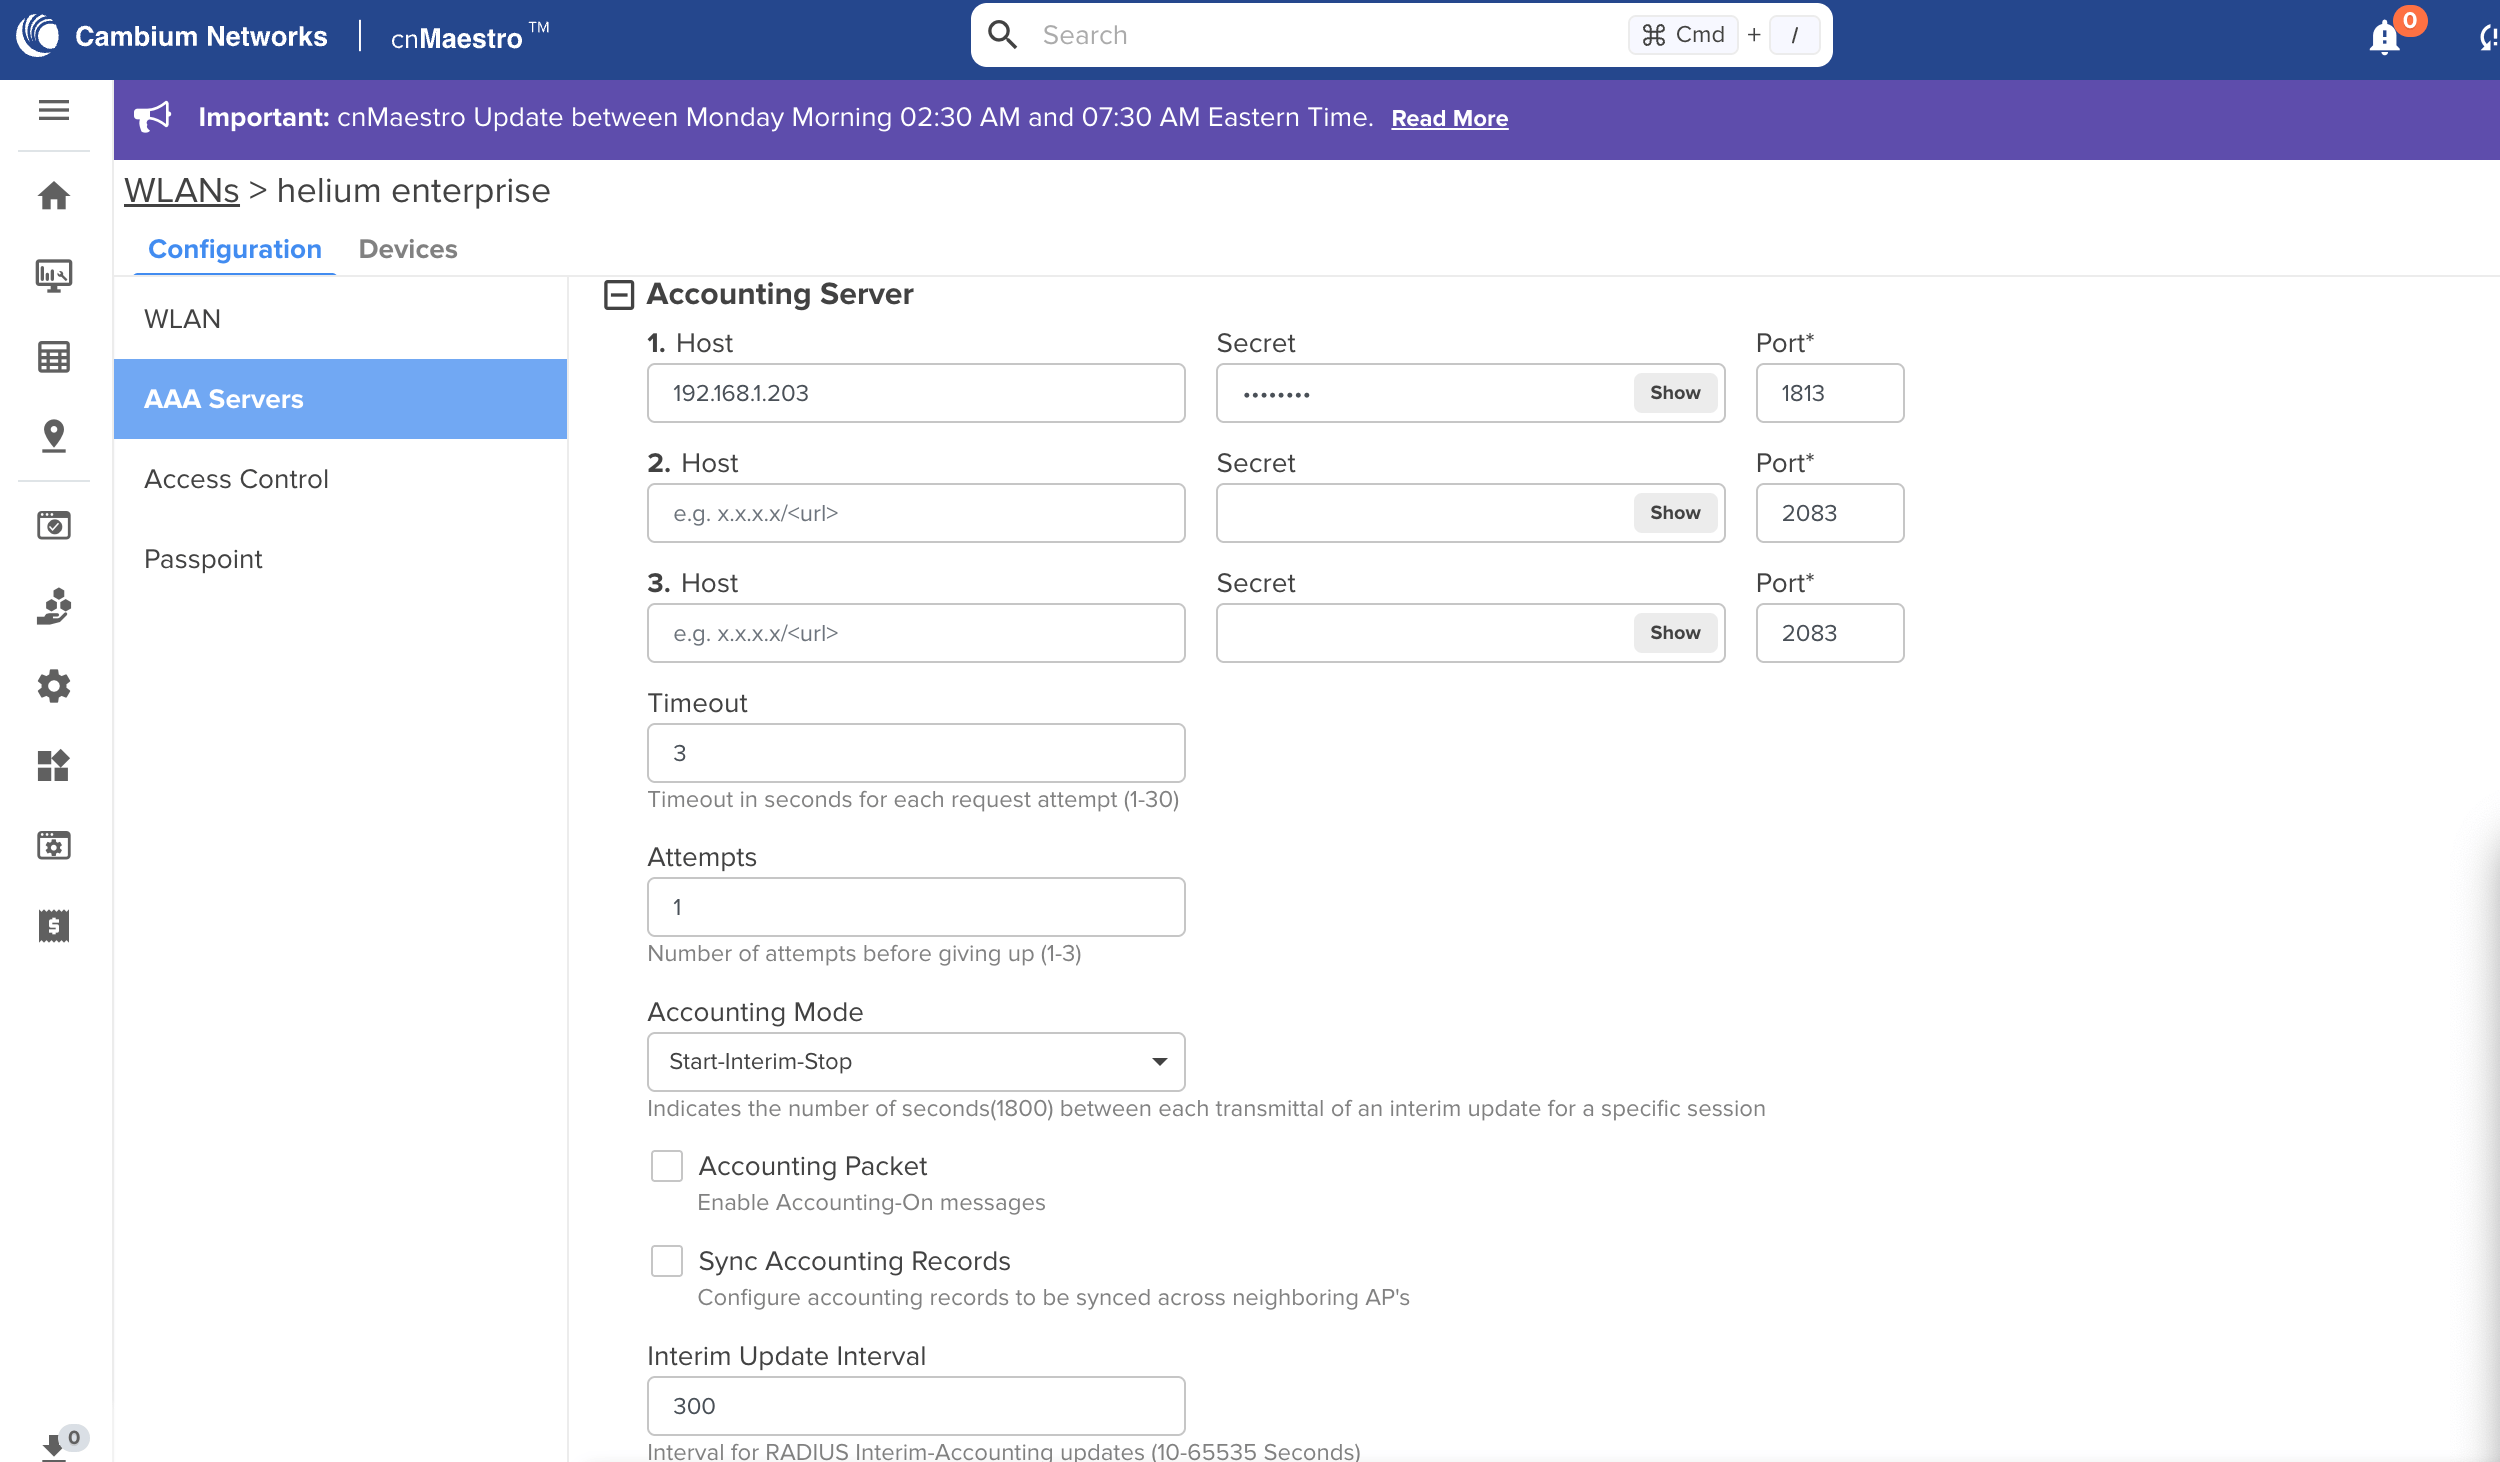Click the Interim Update Interval field
This screenshot has height=1462, width=2500.
[x=916, y=1406]
